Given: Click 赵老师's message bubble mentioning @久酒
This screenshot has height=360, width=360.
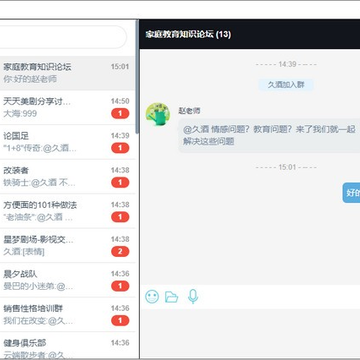Looking at the screenshot, I should (x=269, y=135).
